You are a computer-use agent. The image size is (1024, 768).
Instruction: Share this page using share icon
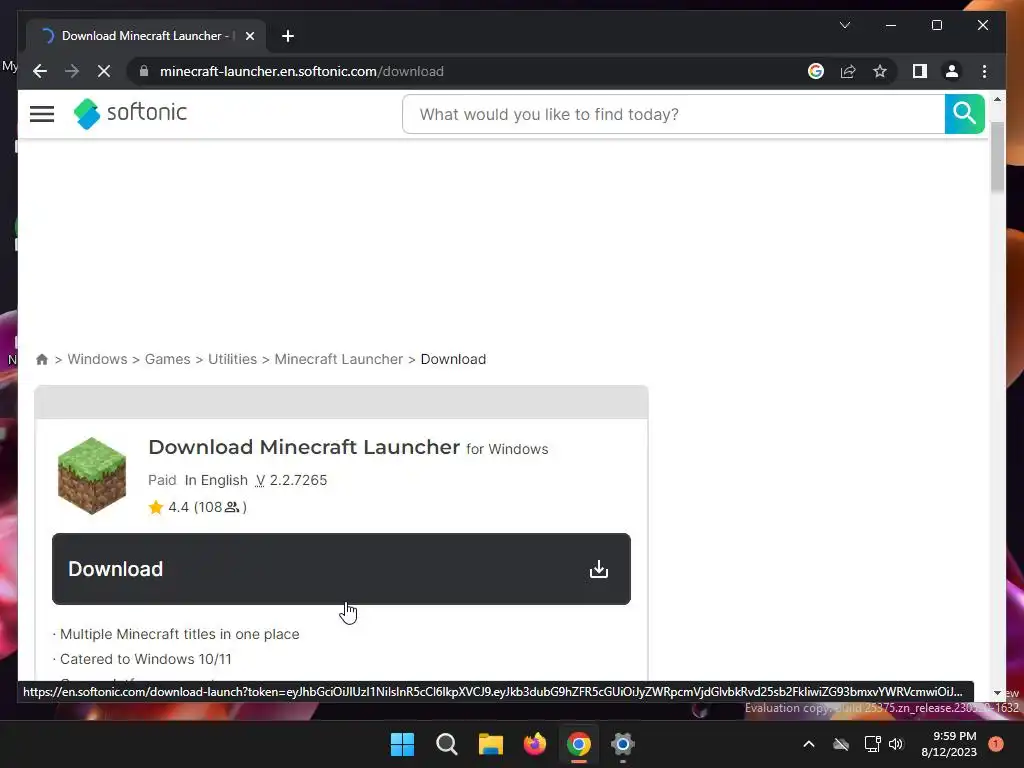coord(848,71)
